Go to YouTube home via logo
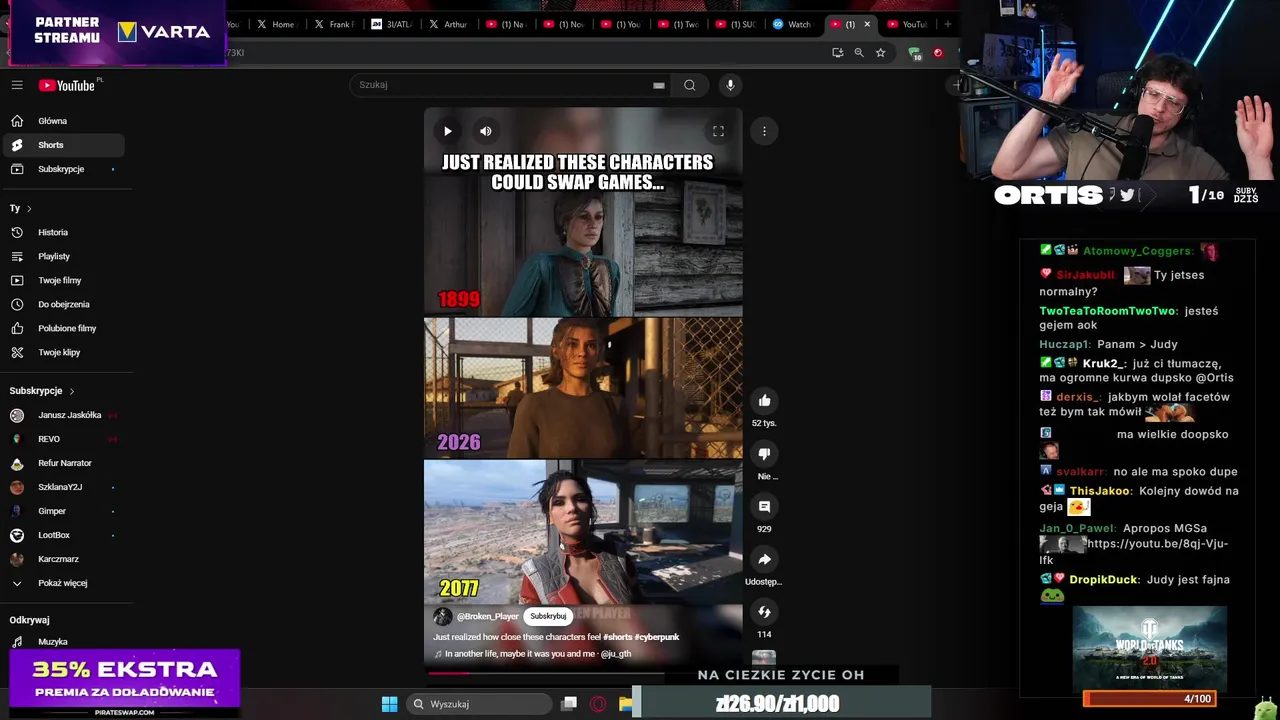This screenshot has height=720, width=1280. (67, 85)
